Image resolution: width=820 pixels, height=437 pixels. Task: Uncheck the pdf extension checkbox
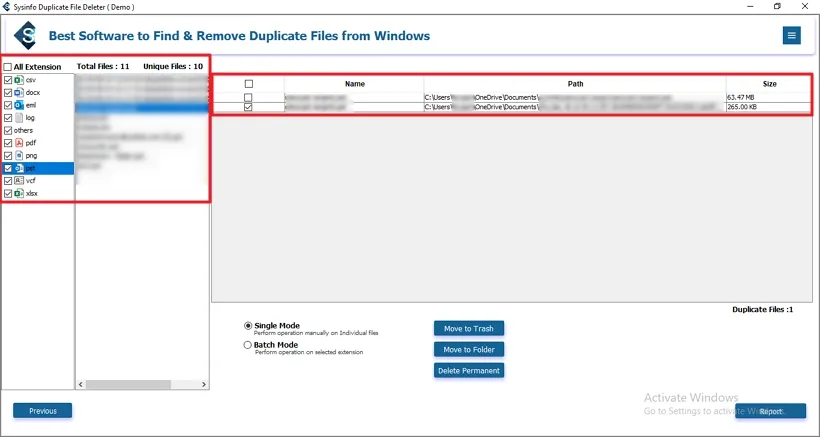(x=8, y=143)
